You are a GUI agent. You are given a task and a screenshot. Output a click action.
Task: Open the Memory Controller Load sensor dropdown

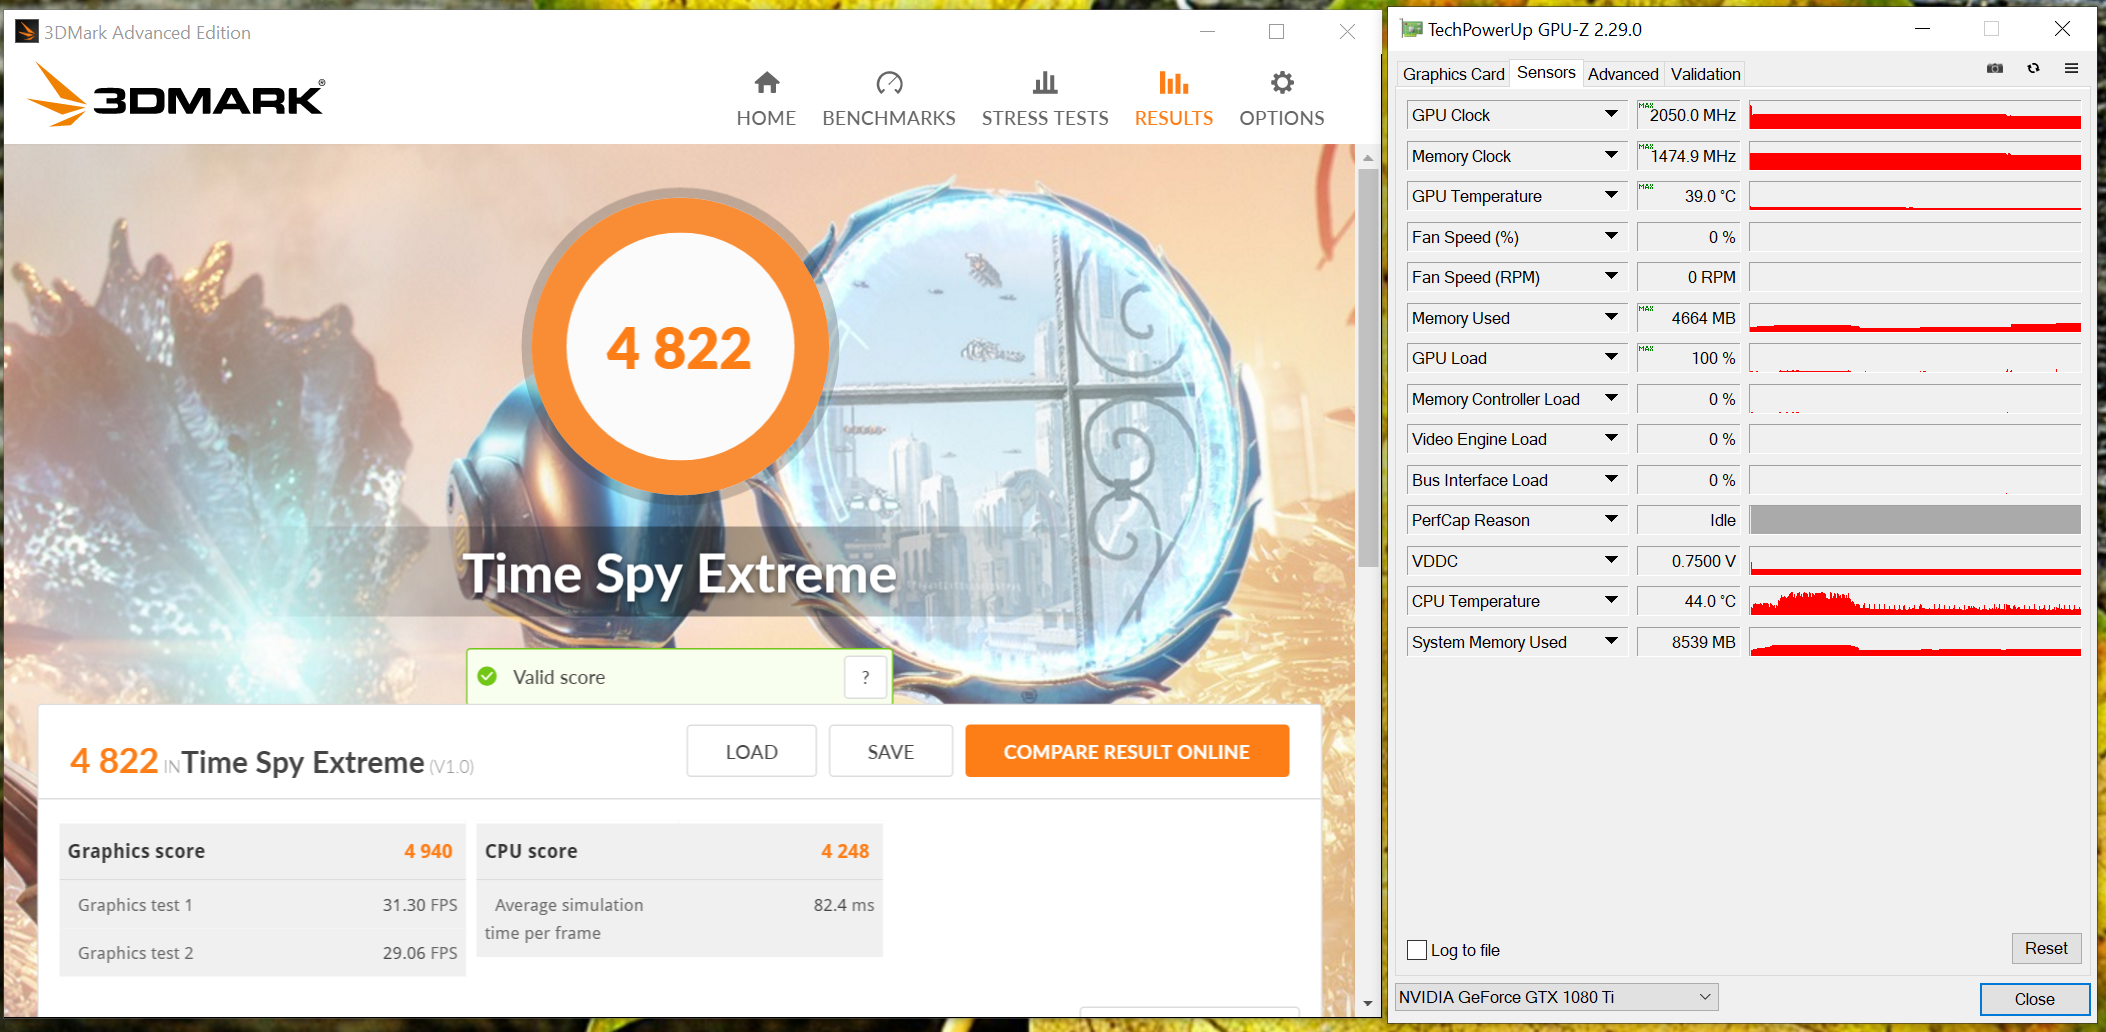point(1611,399)
